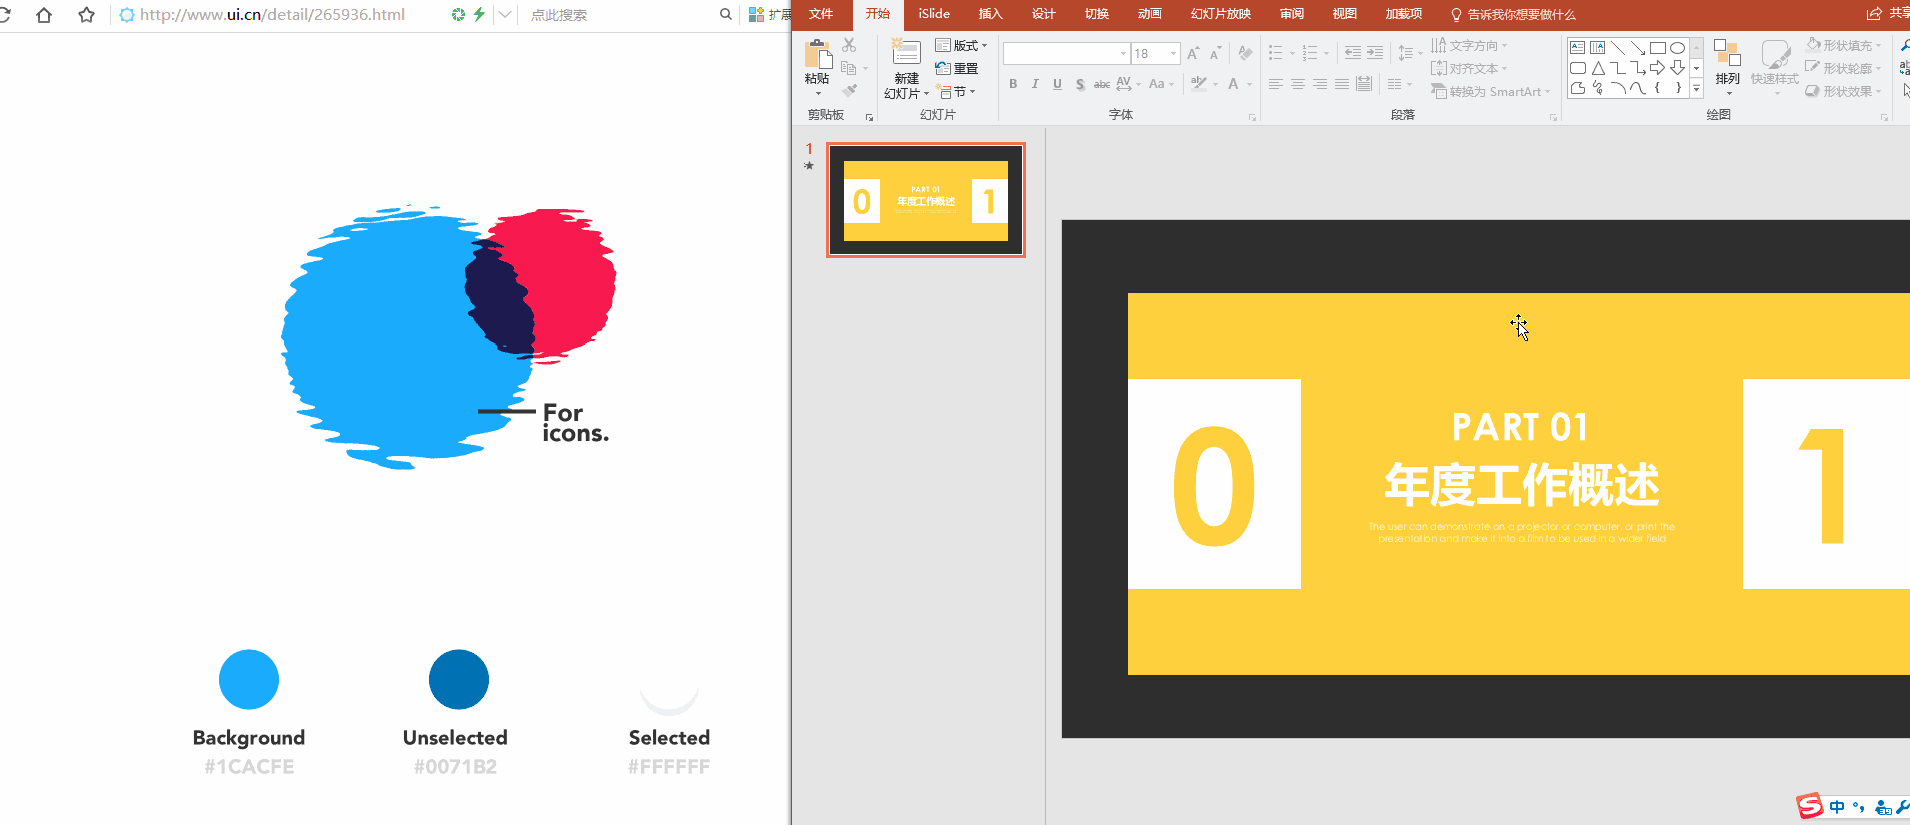This screenshot has width=1910, height=825.
Task: Click the Arrange (排列) icon
Action: 1727,60
